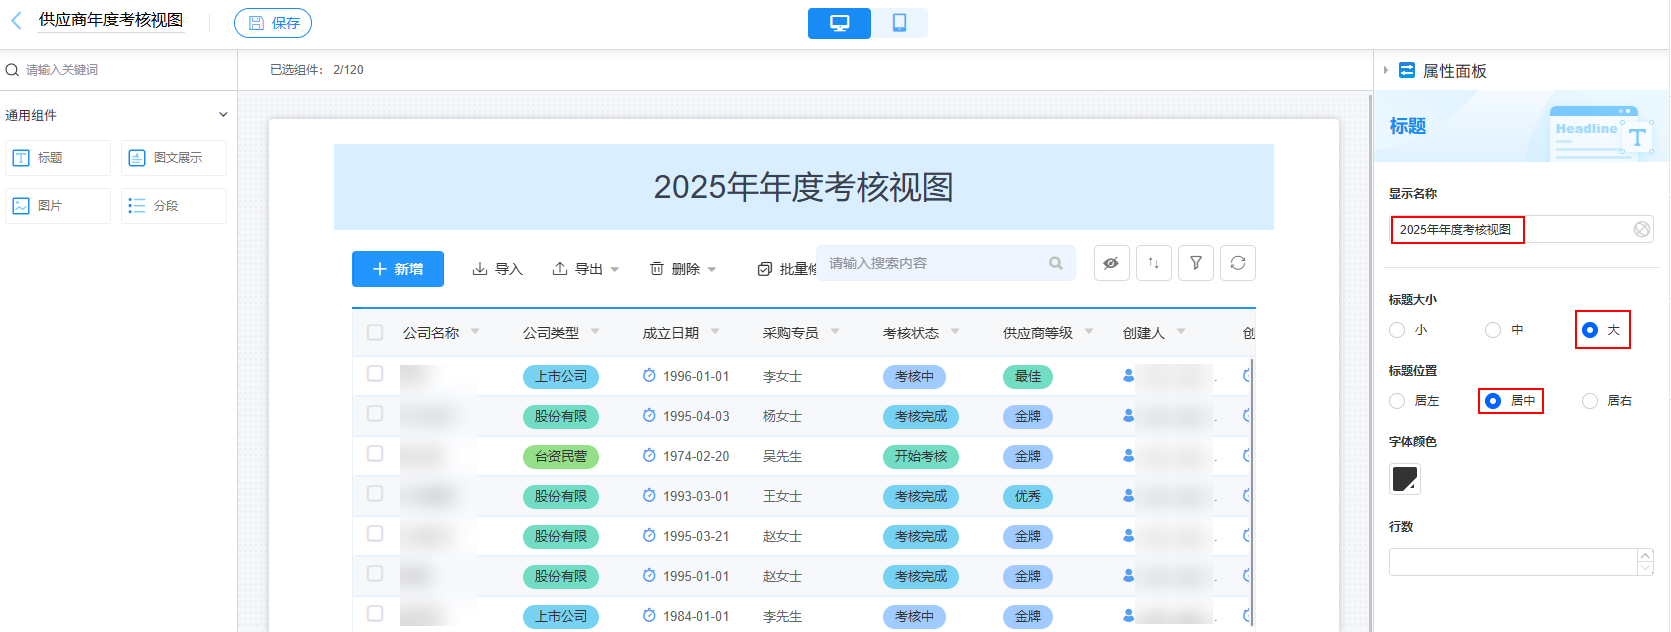Select the 图文展示 component
Screen dimensions: 1671x632
(x=174, y=158)
